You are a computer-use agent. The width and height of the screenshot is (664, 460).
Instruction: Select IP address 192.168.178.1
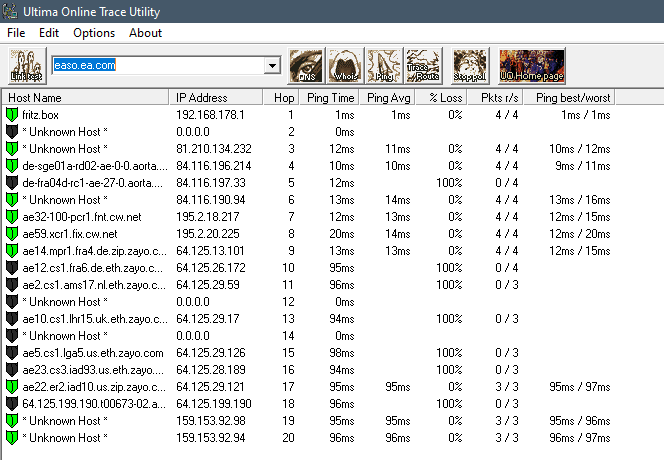click(210, 115)
